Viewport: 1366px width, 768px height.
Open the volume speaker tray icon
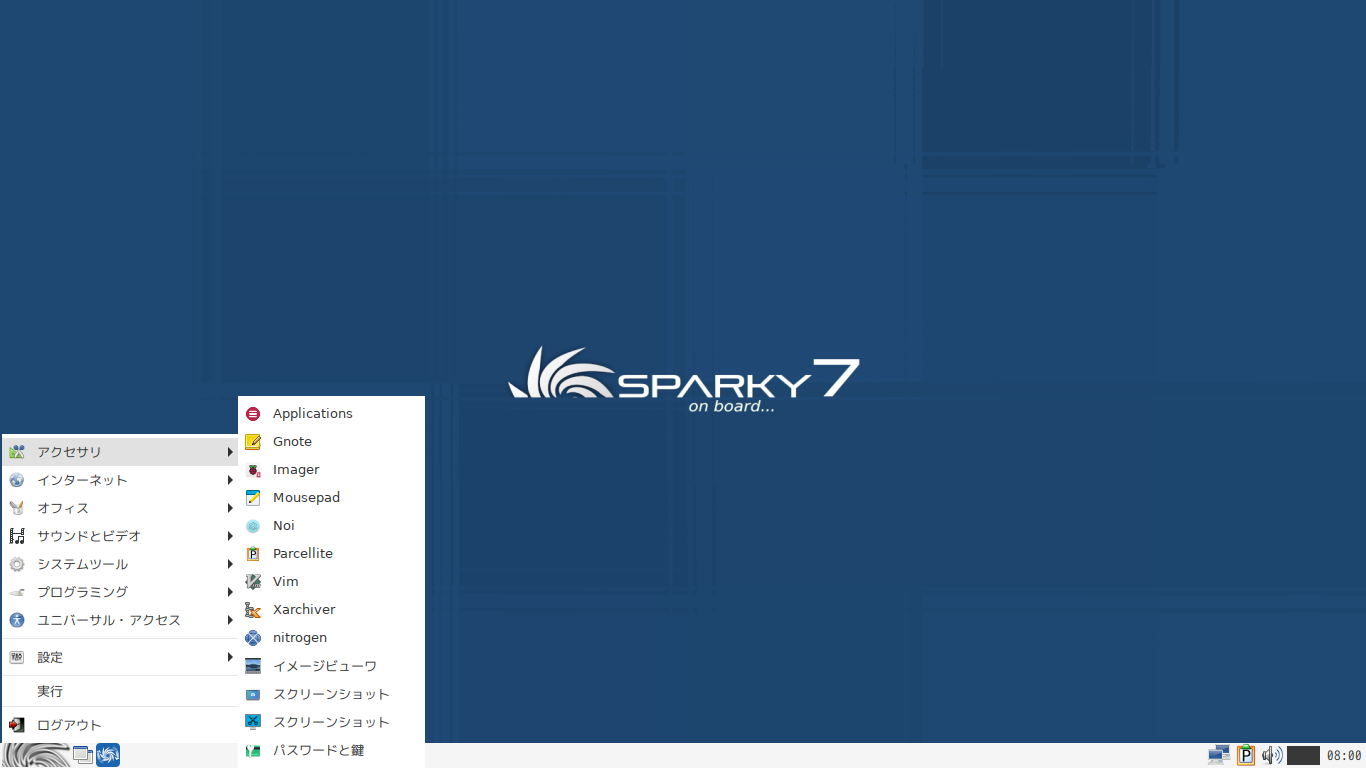1272,755
